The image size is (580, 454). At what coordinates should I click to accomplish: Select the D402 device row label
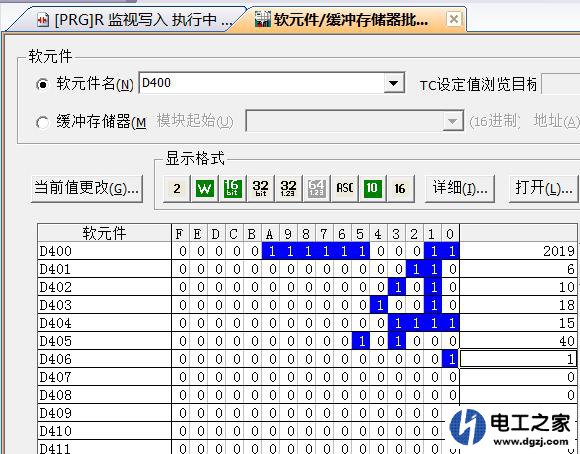105,287
